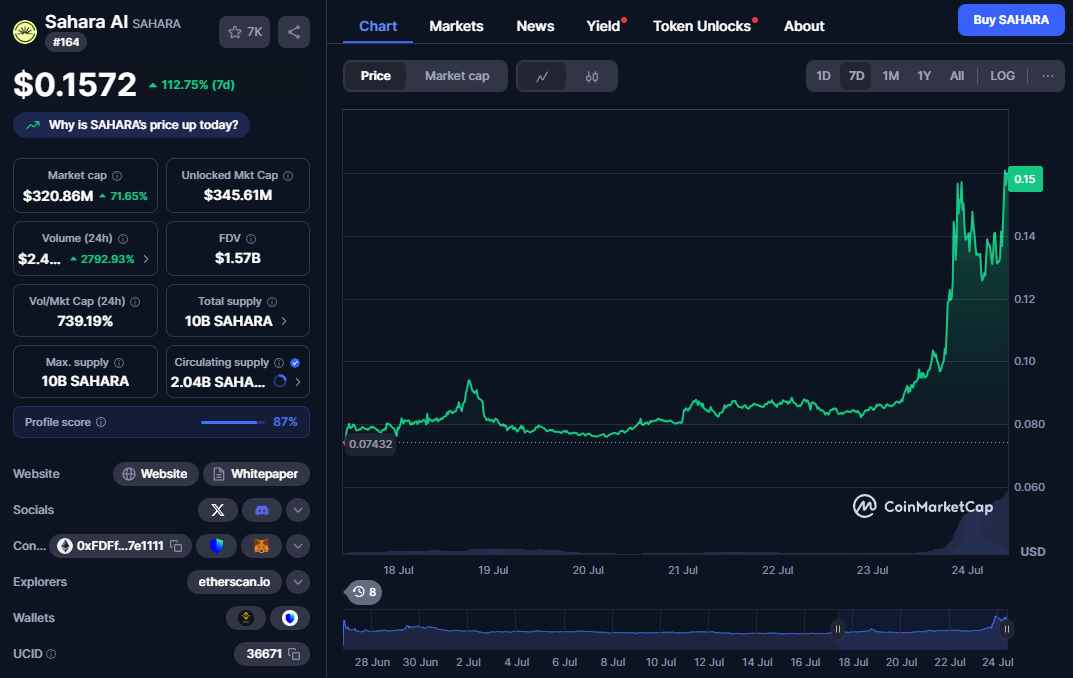Open the Market cap info tooltip icon
This screenshot has height=678, width=1073.
point(117,176)
